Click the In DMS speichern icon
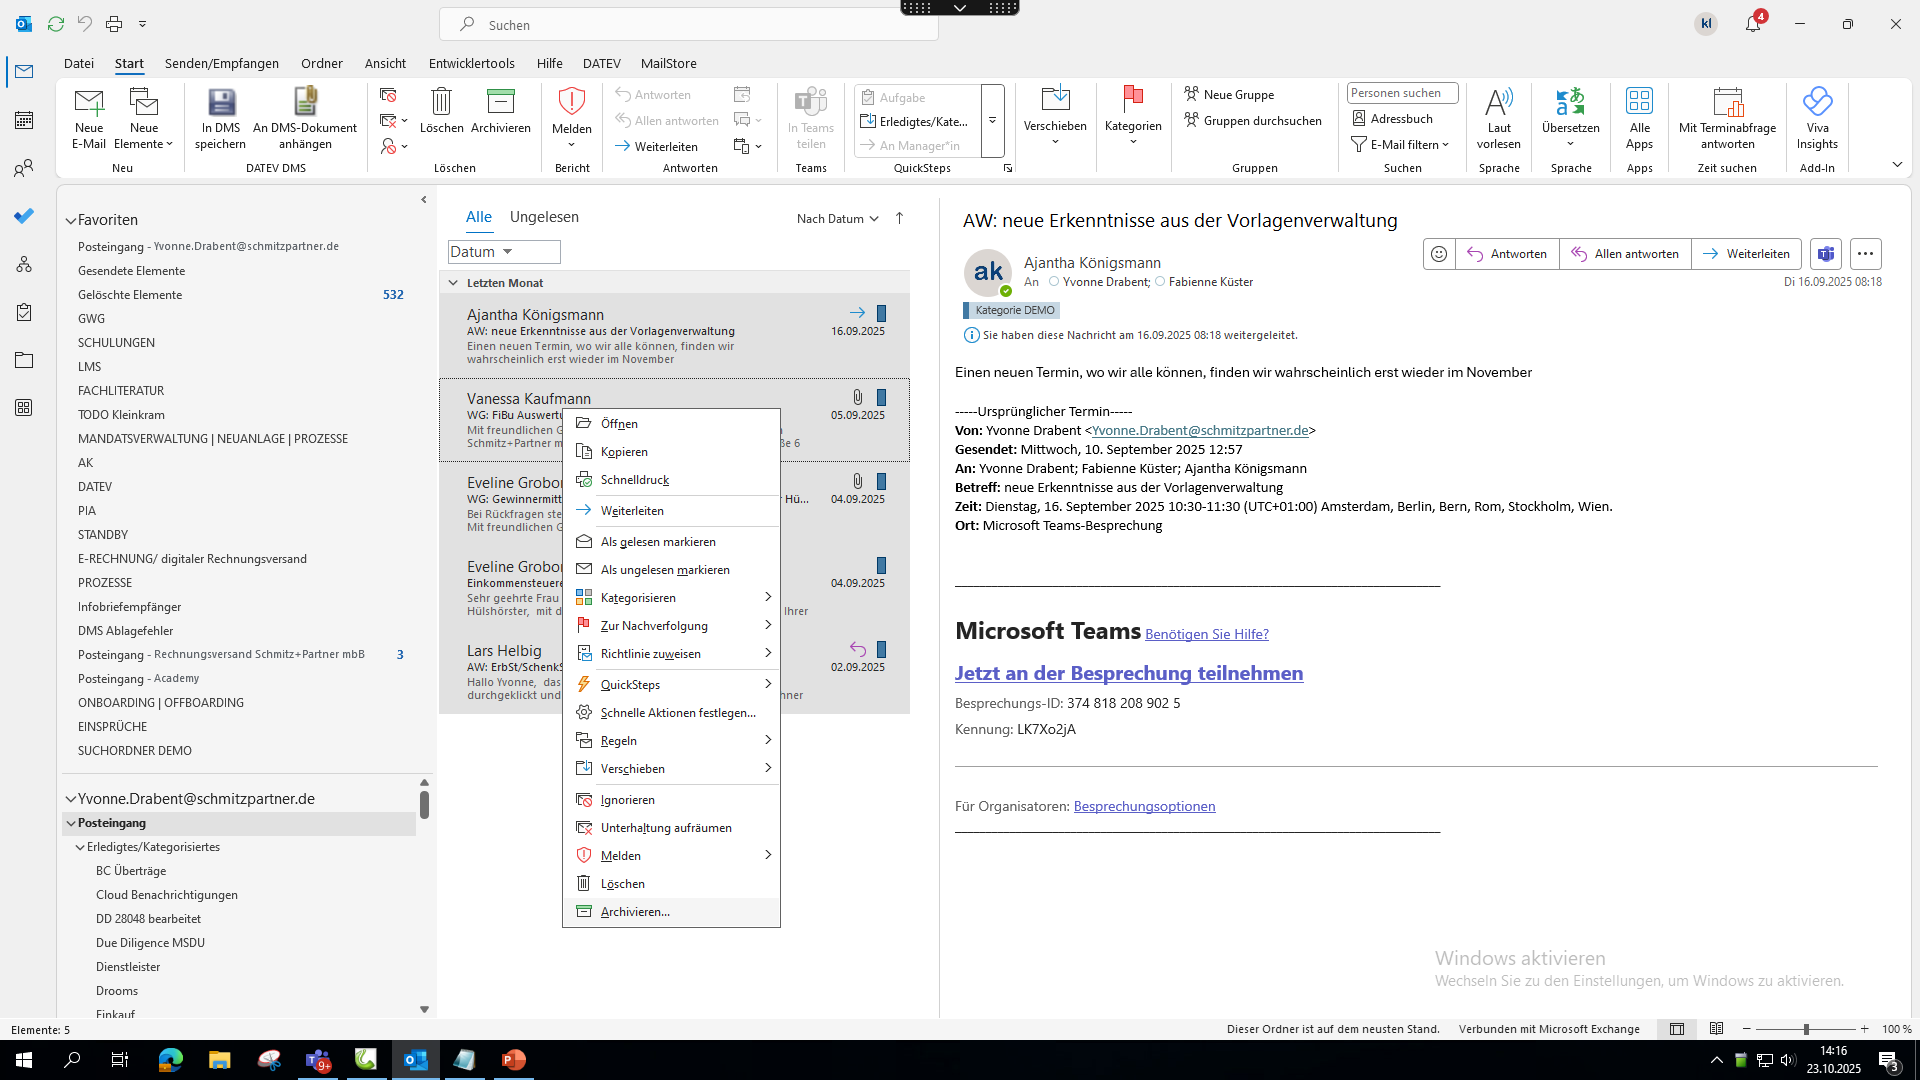1920x1080 pixels. (221, 118)
